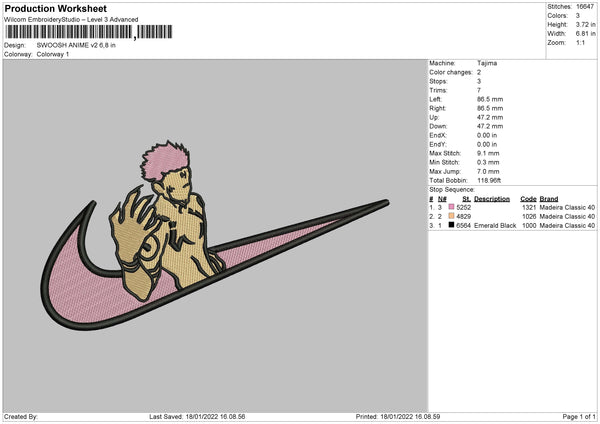
Task: Click the Min Stitch value 0.3 mm
Action: (x=488, y=162)
